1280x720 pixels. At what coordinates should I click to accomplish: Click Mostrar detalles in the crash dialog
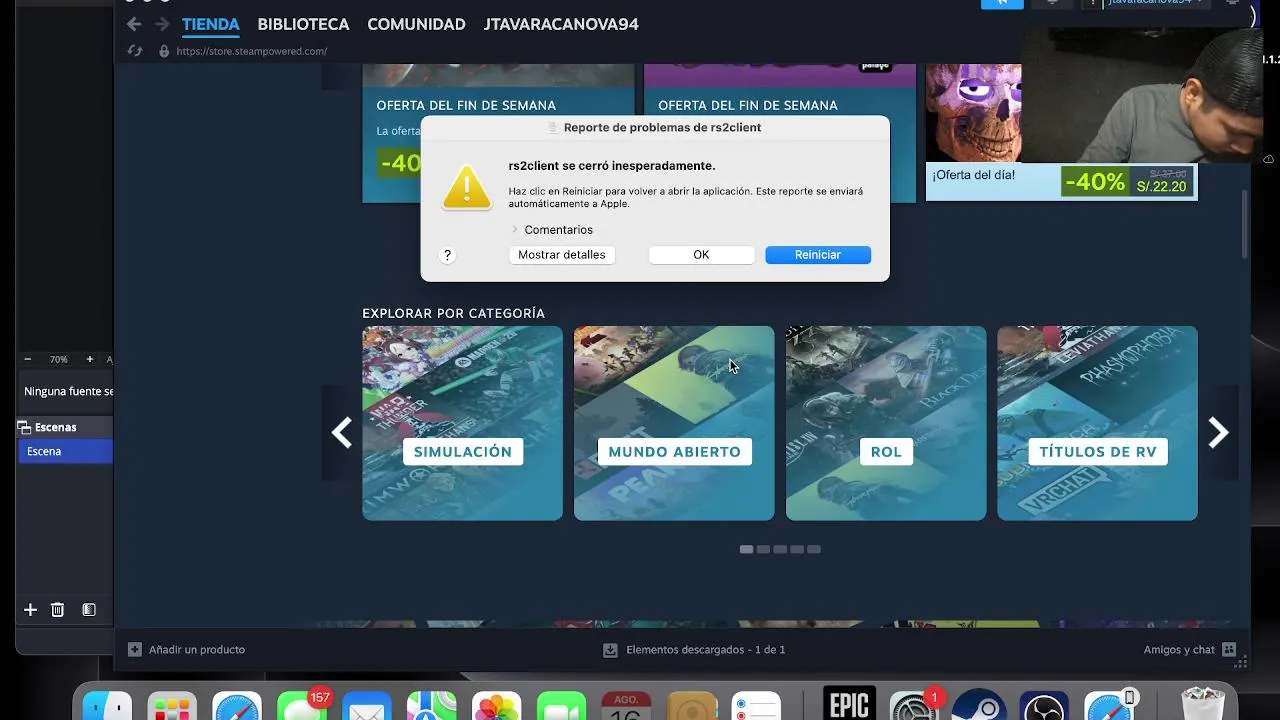point(562,255)
